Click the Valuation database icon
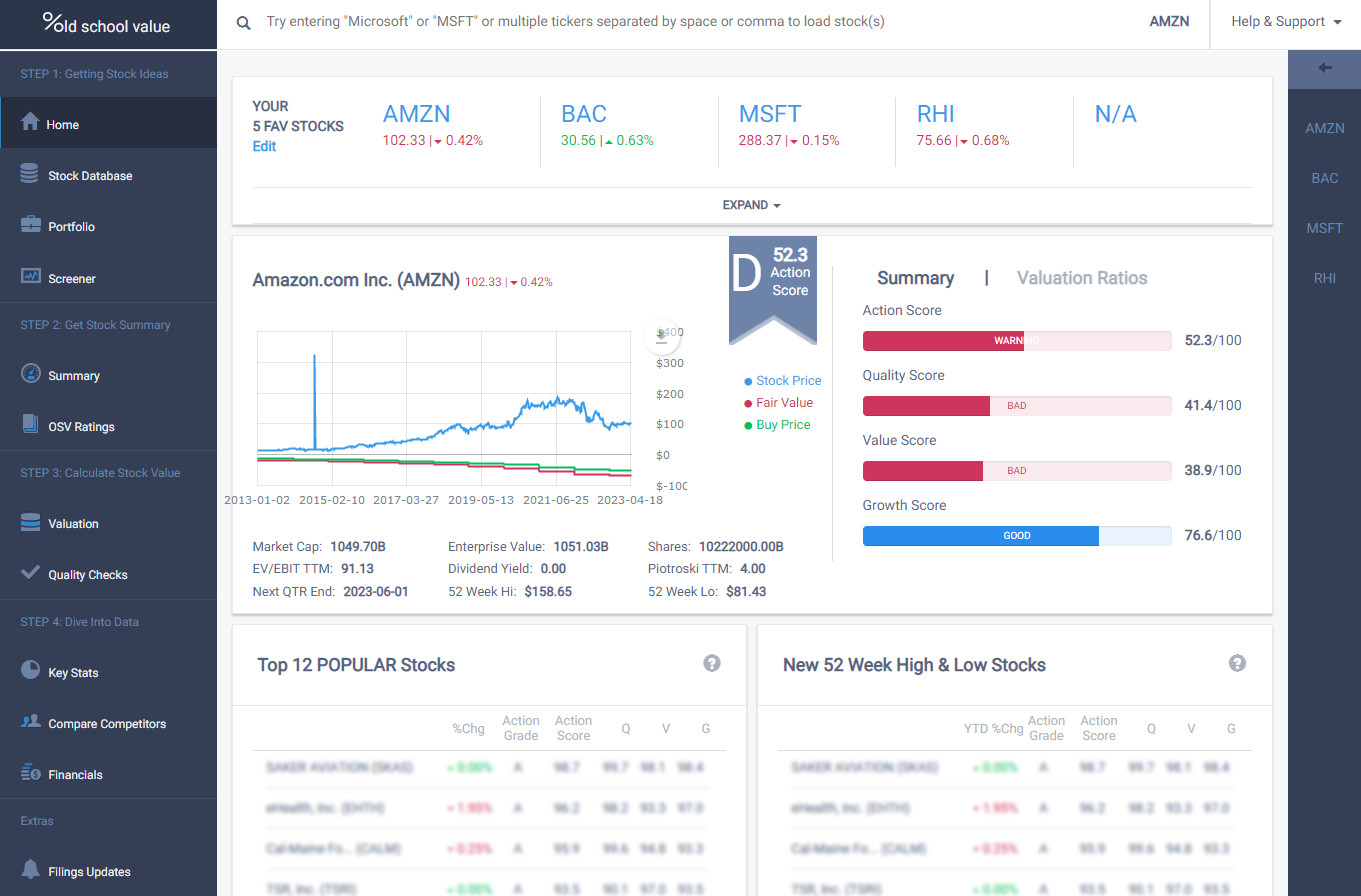 [30, 522]
